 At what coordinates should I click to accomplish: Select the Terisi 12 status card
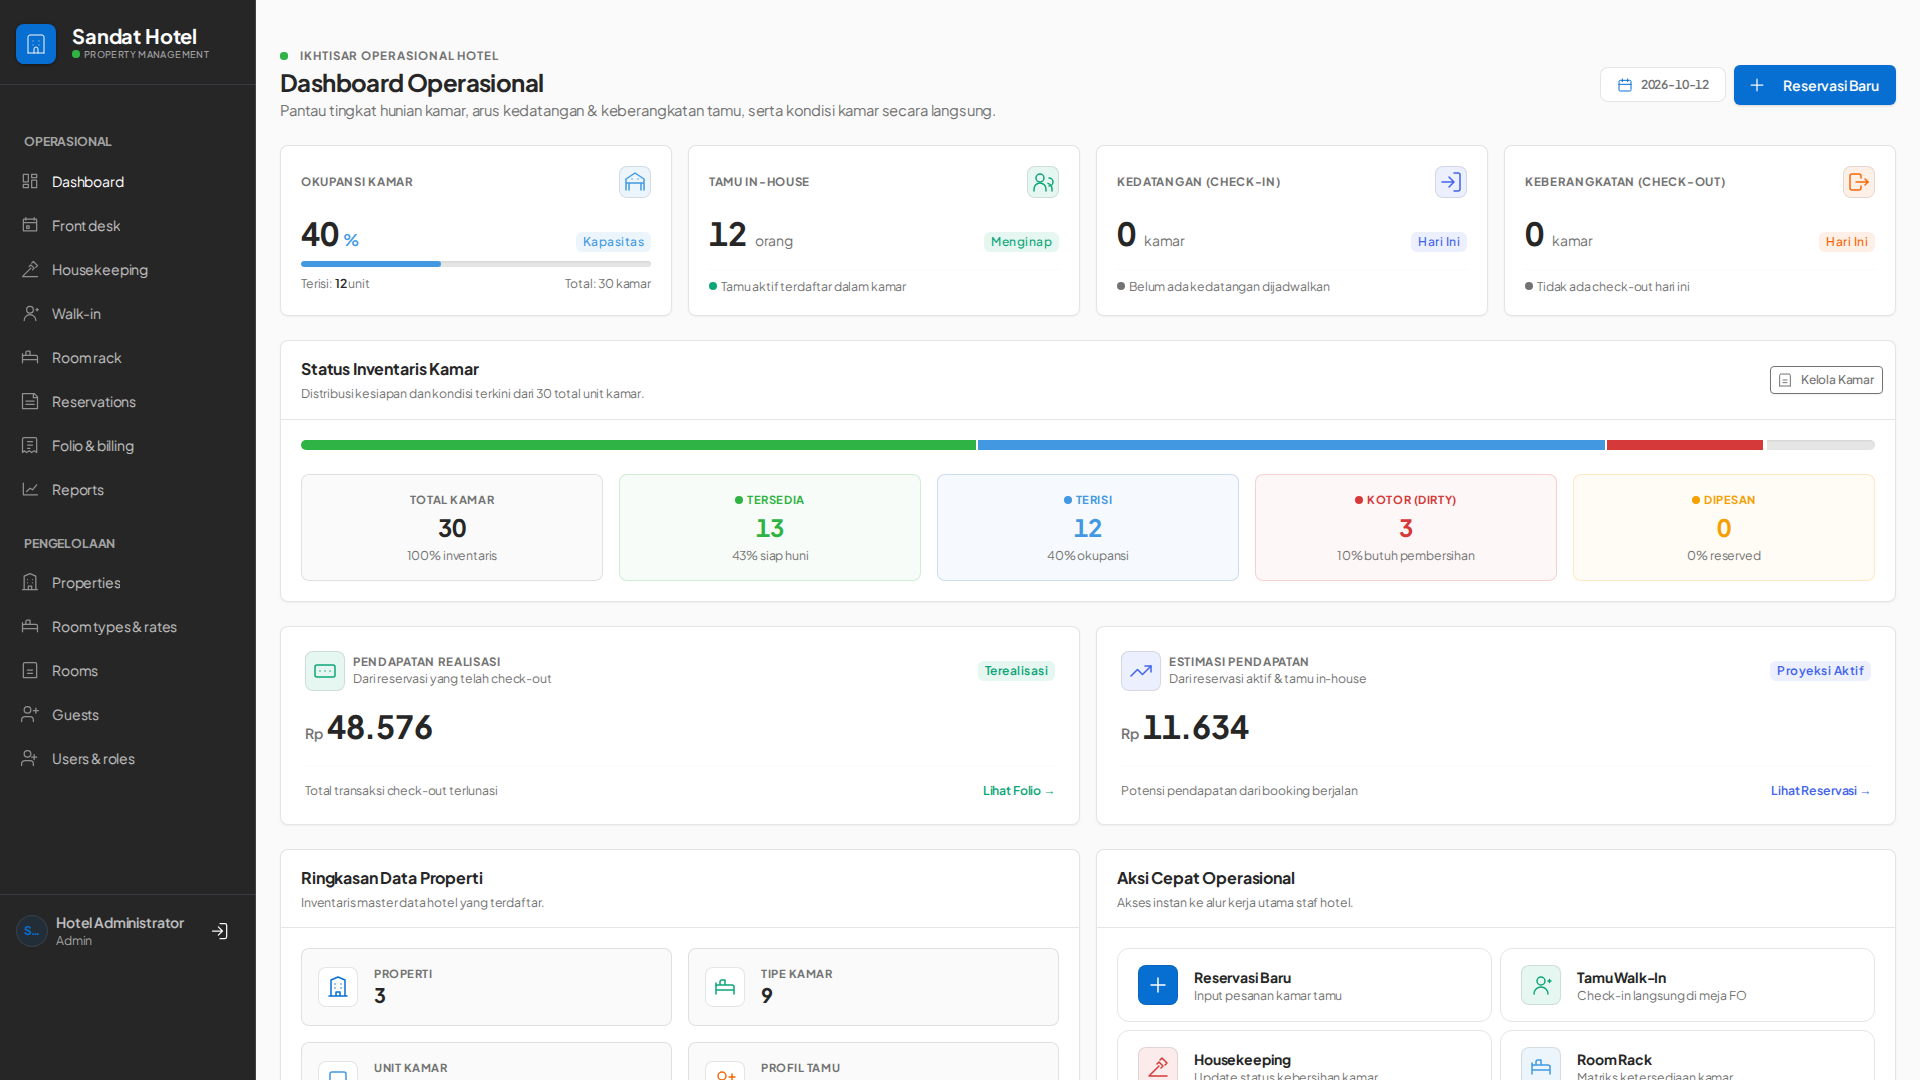coord(1088,528)
